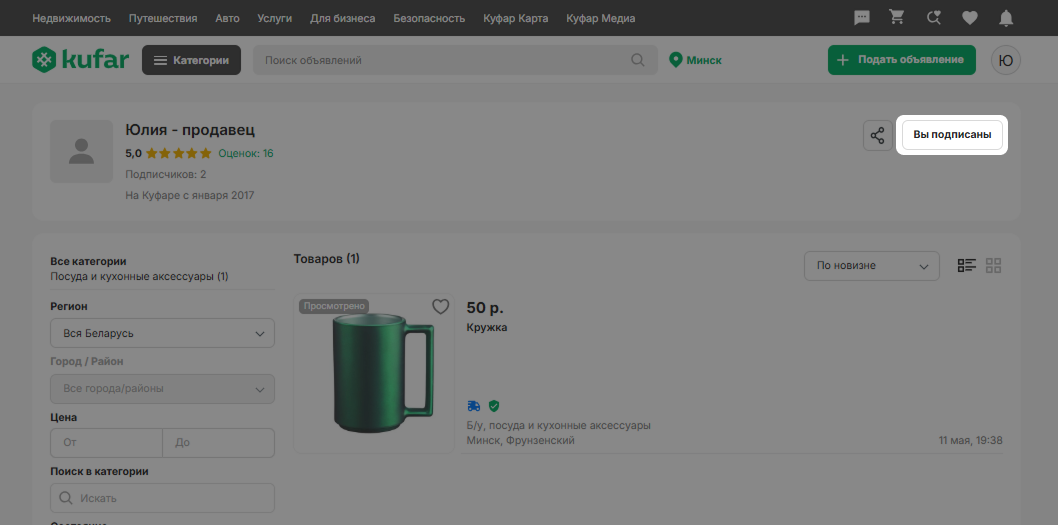Open Безопасность in top menu
1058x525 pixels.
429,18
